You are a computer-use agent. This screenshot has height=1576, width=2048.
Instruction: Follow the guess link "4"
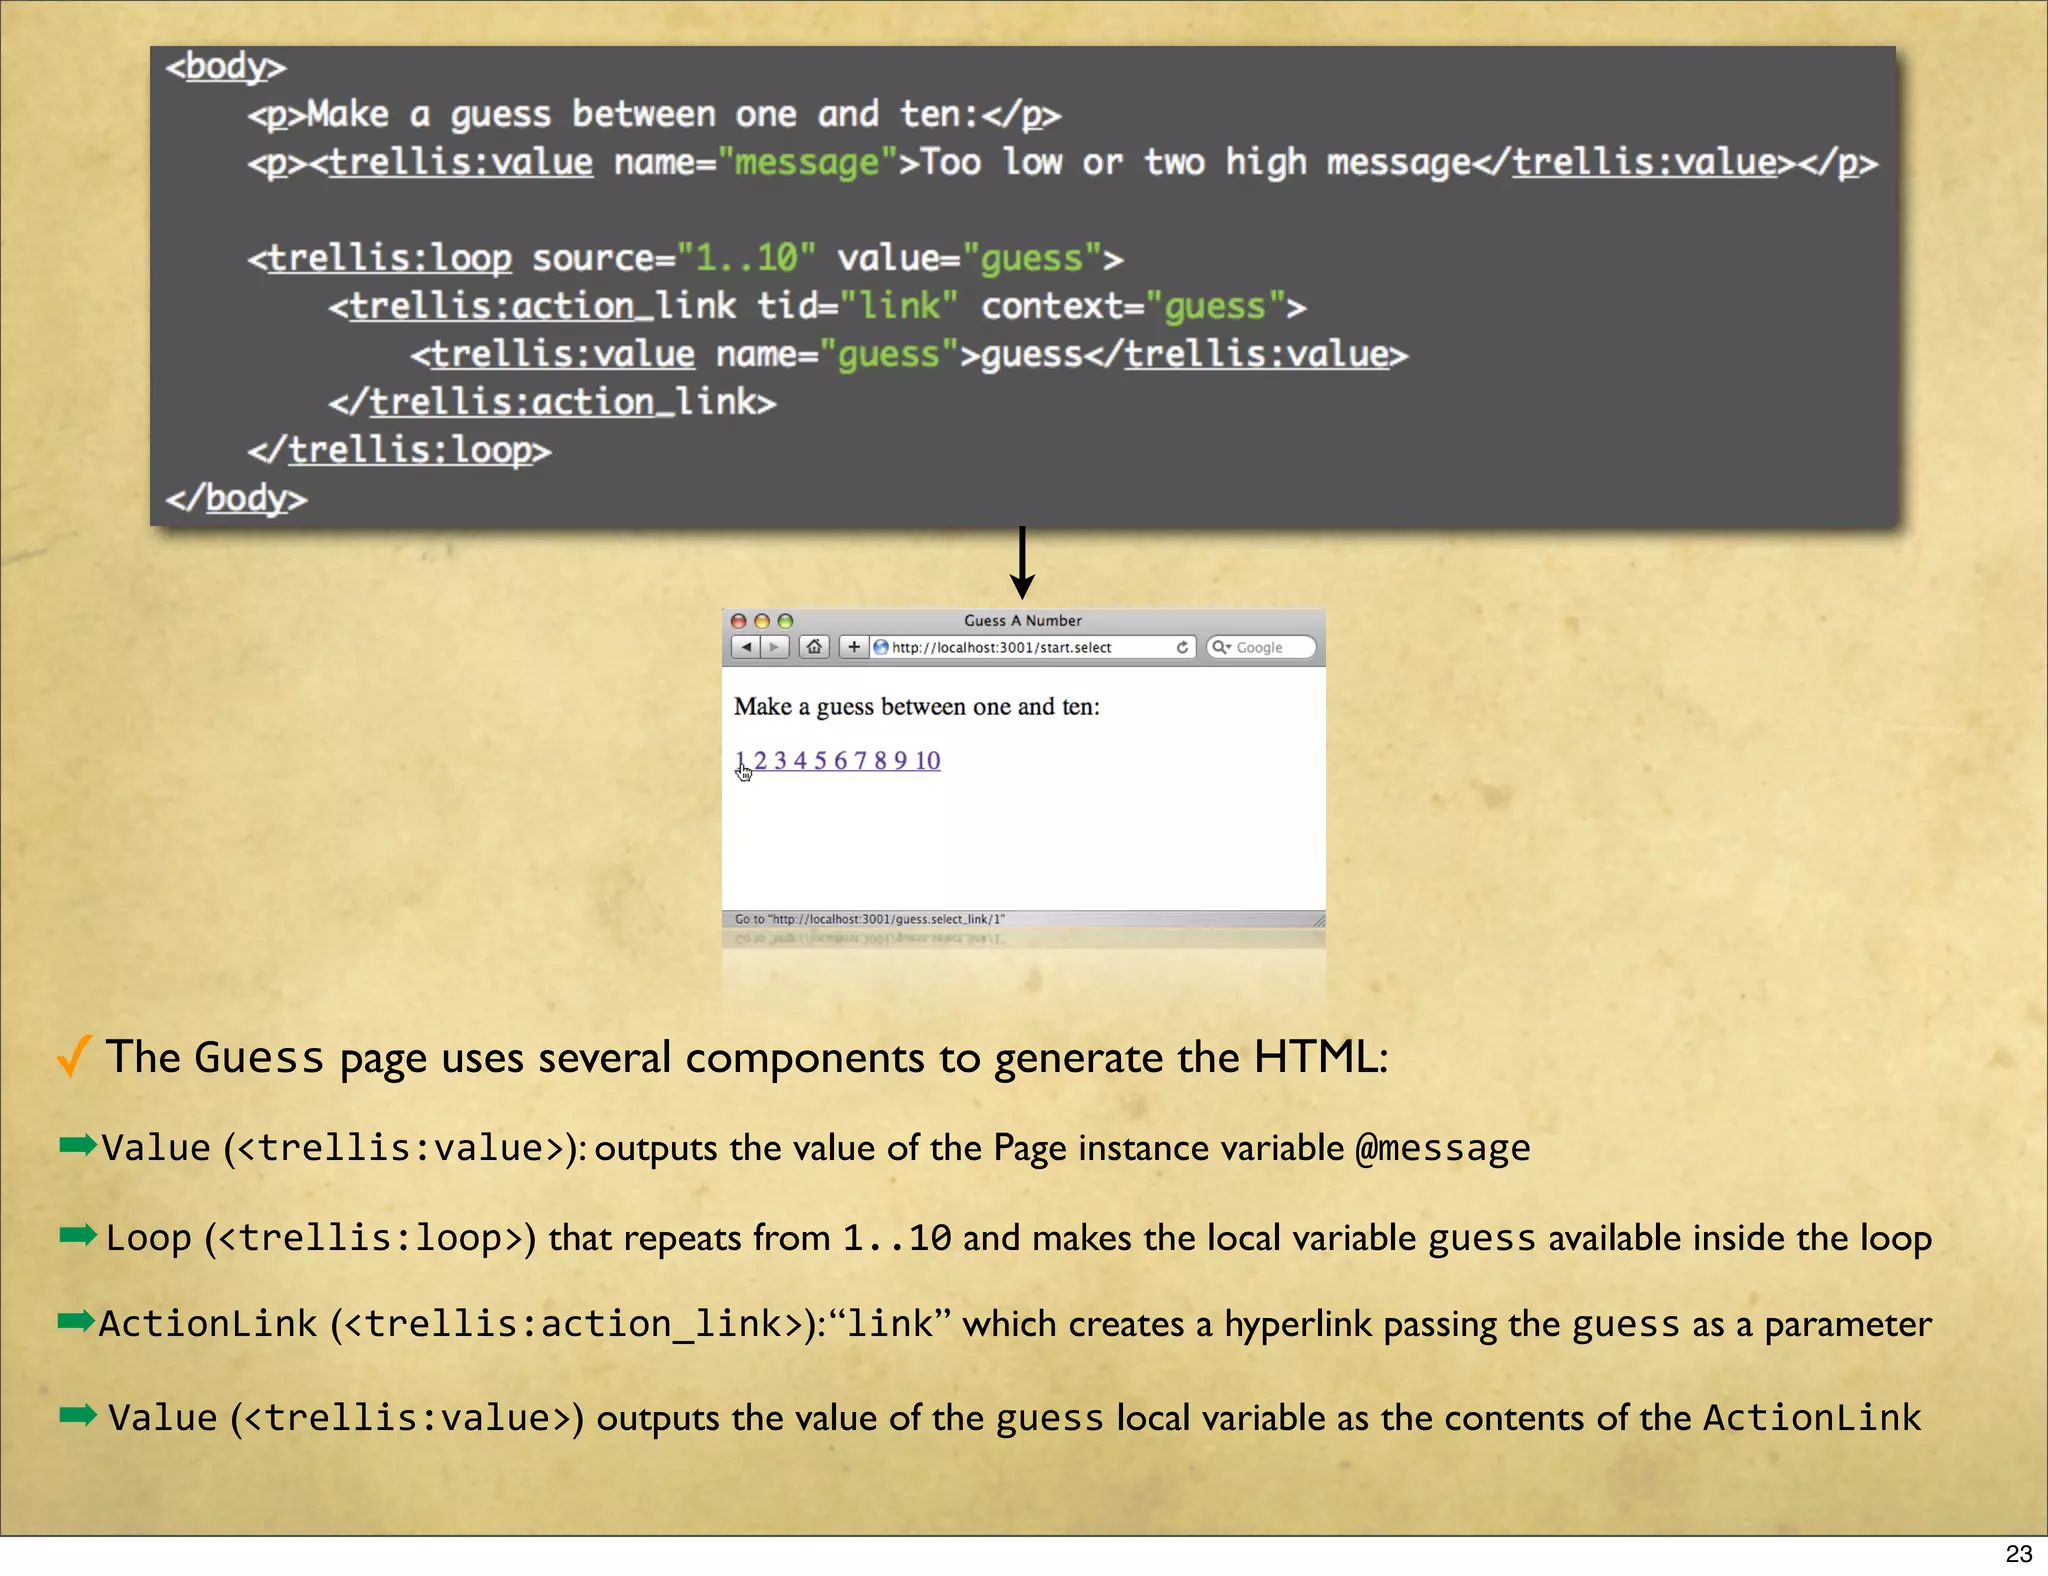(800, 760)
